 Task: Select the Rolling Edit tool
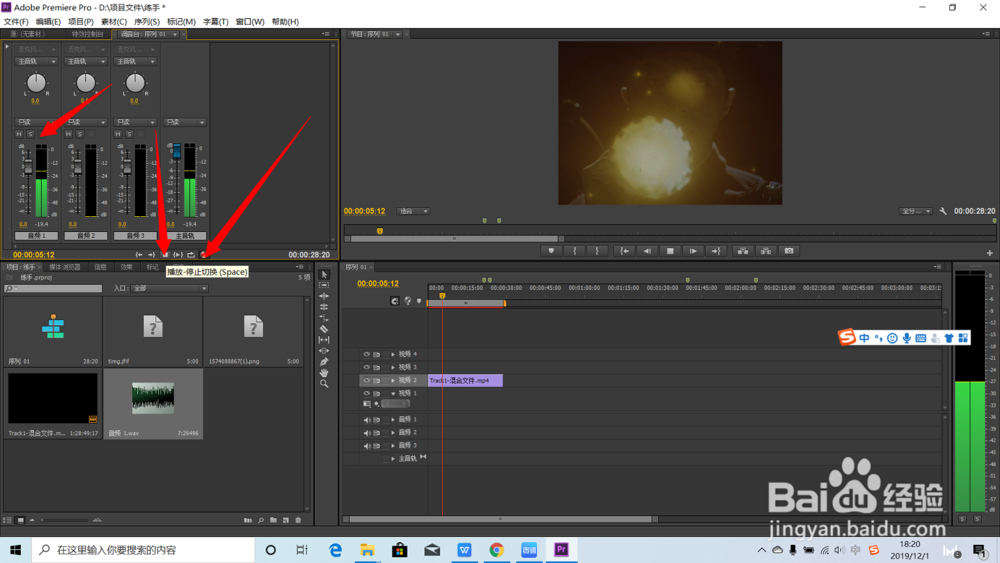pos(324,307)
